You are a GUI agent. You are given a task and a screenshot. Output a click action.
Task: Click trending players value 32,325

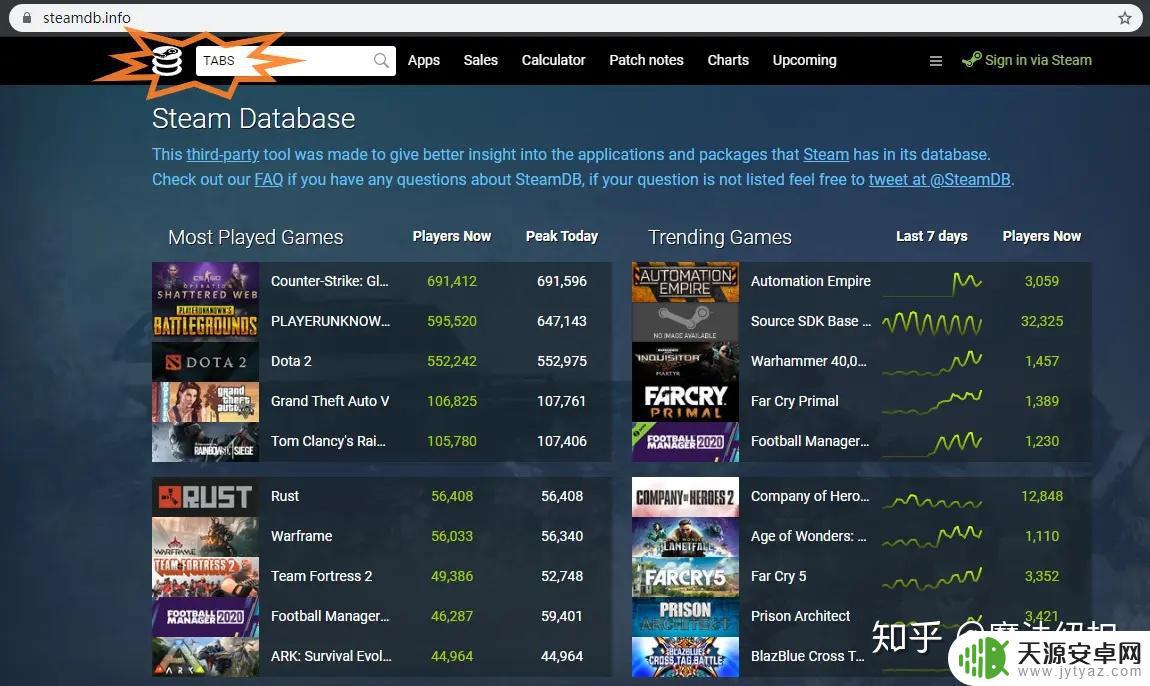coord(1041,321)
